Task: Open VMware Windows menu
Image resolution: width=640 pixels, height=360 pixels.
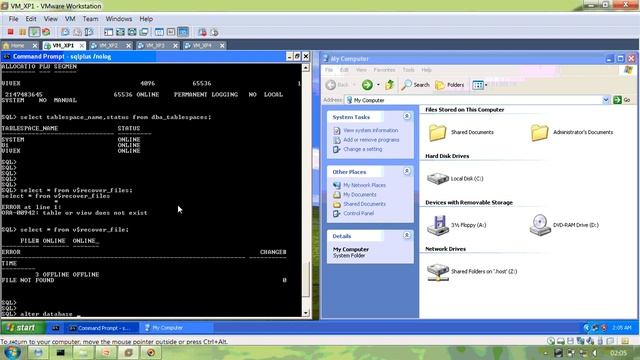Action: pos(119,19)
